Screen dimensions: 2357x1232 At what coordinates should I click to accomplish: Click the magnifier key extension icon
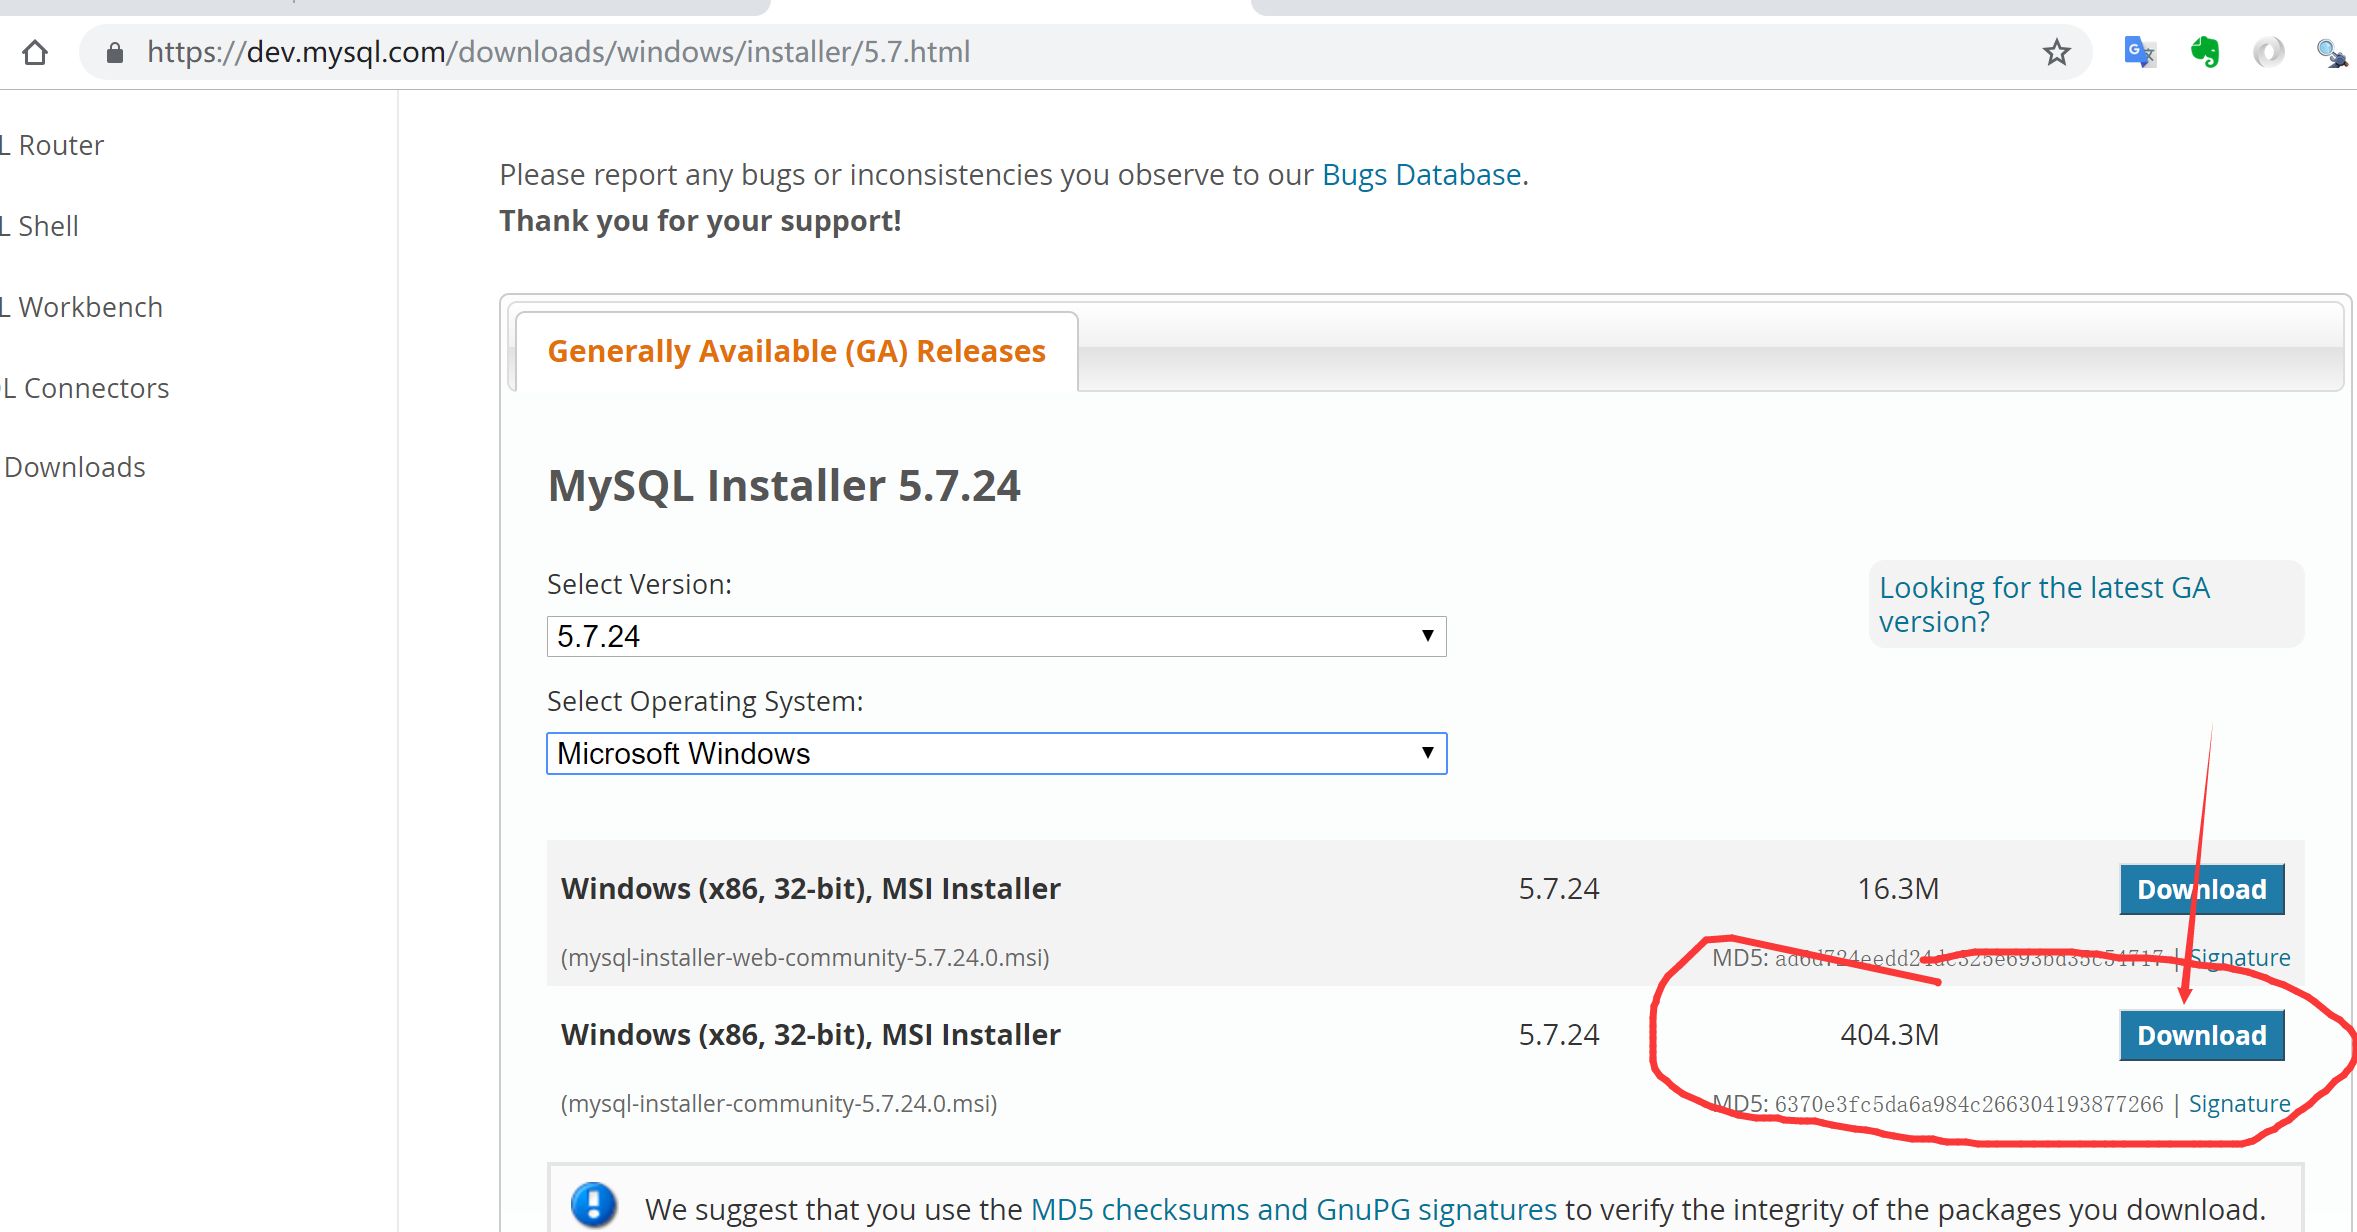(2332, 53)
